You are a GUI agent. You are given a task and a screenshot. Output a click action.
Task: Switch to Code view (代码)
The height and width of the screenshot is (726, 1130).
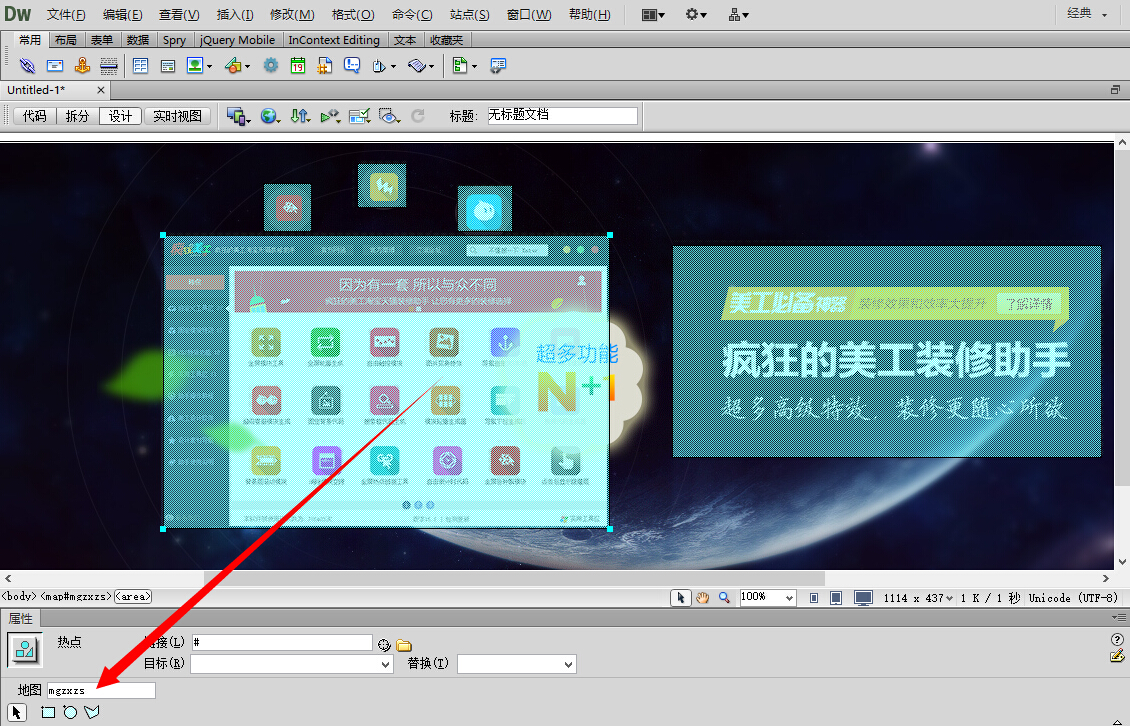tap(35, 116)
